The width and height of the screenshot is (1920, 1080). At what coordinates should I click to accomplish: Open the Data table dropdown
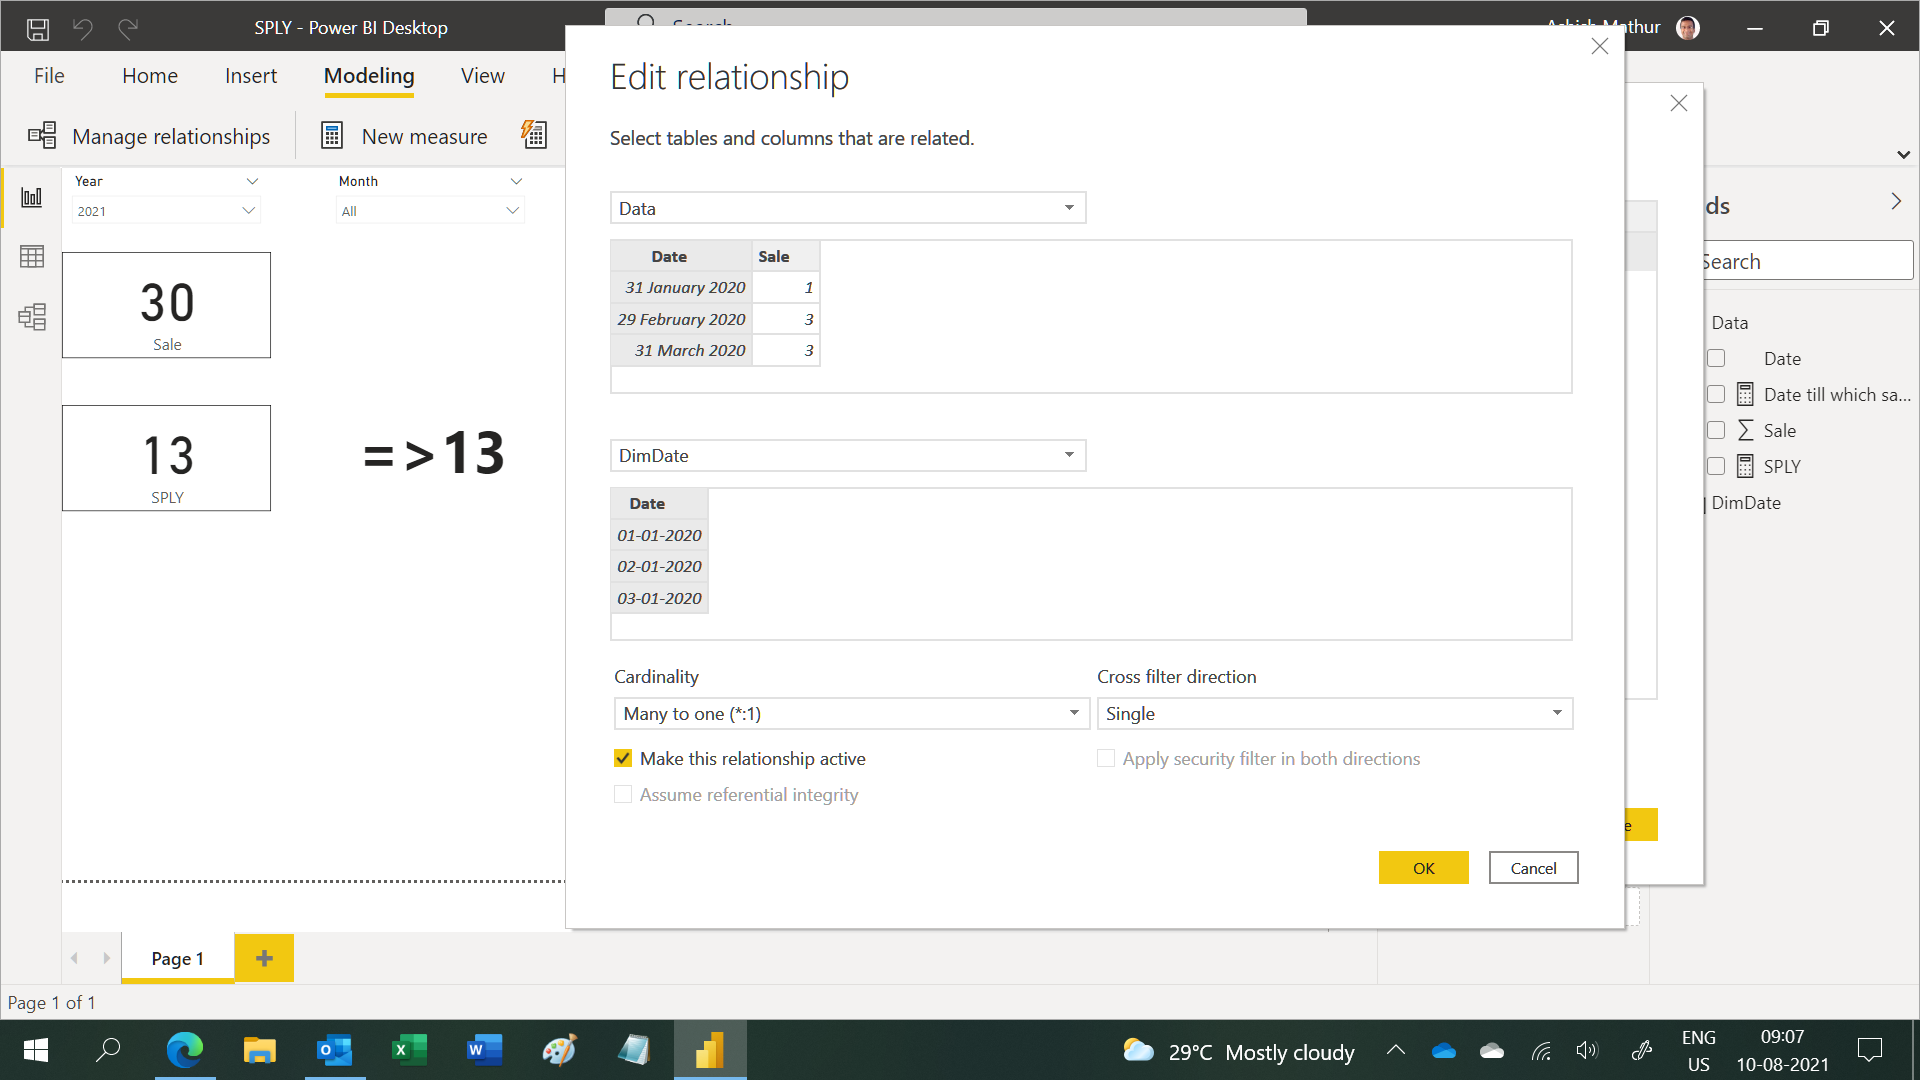pyautogui.click(x=848, y=208)
